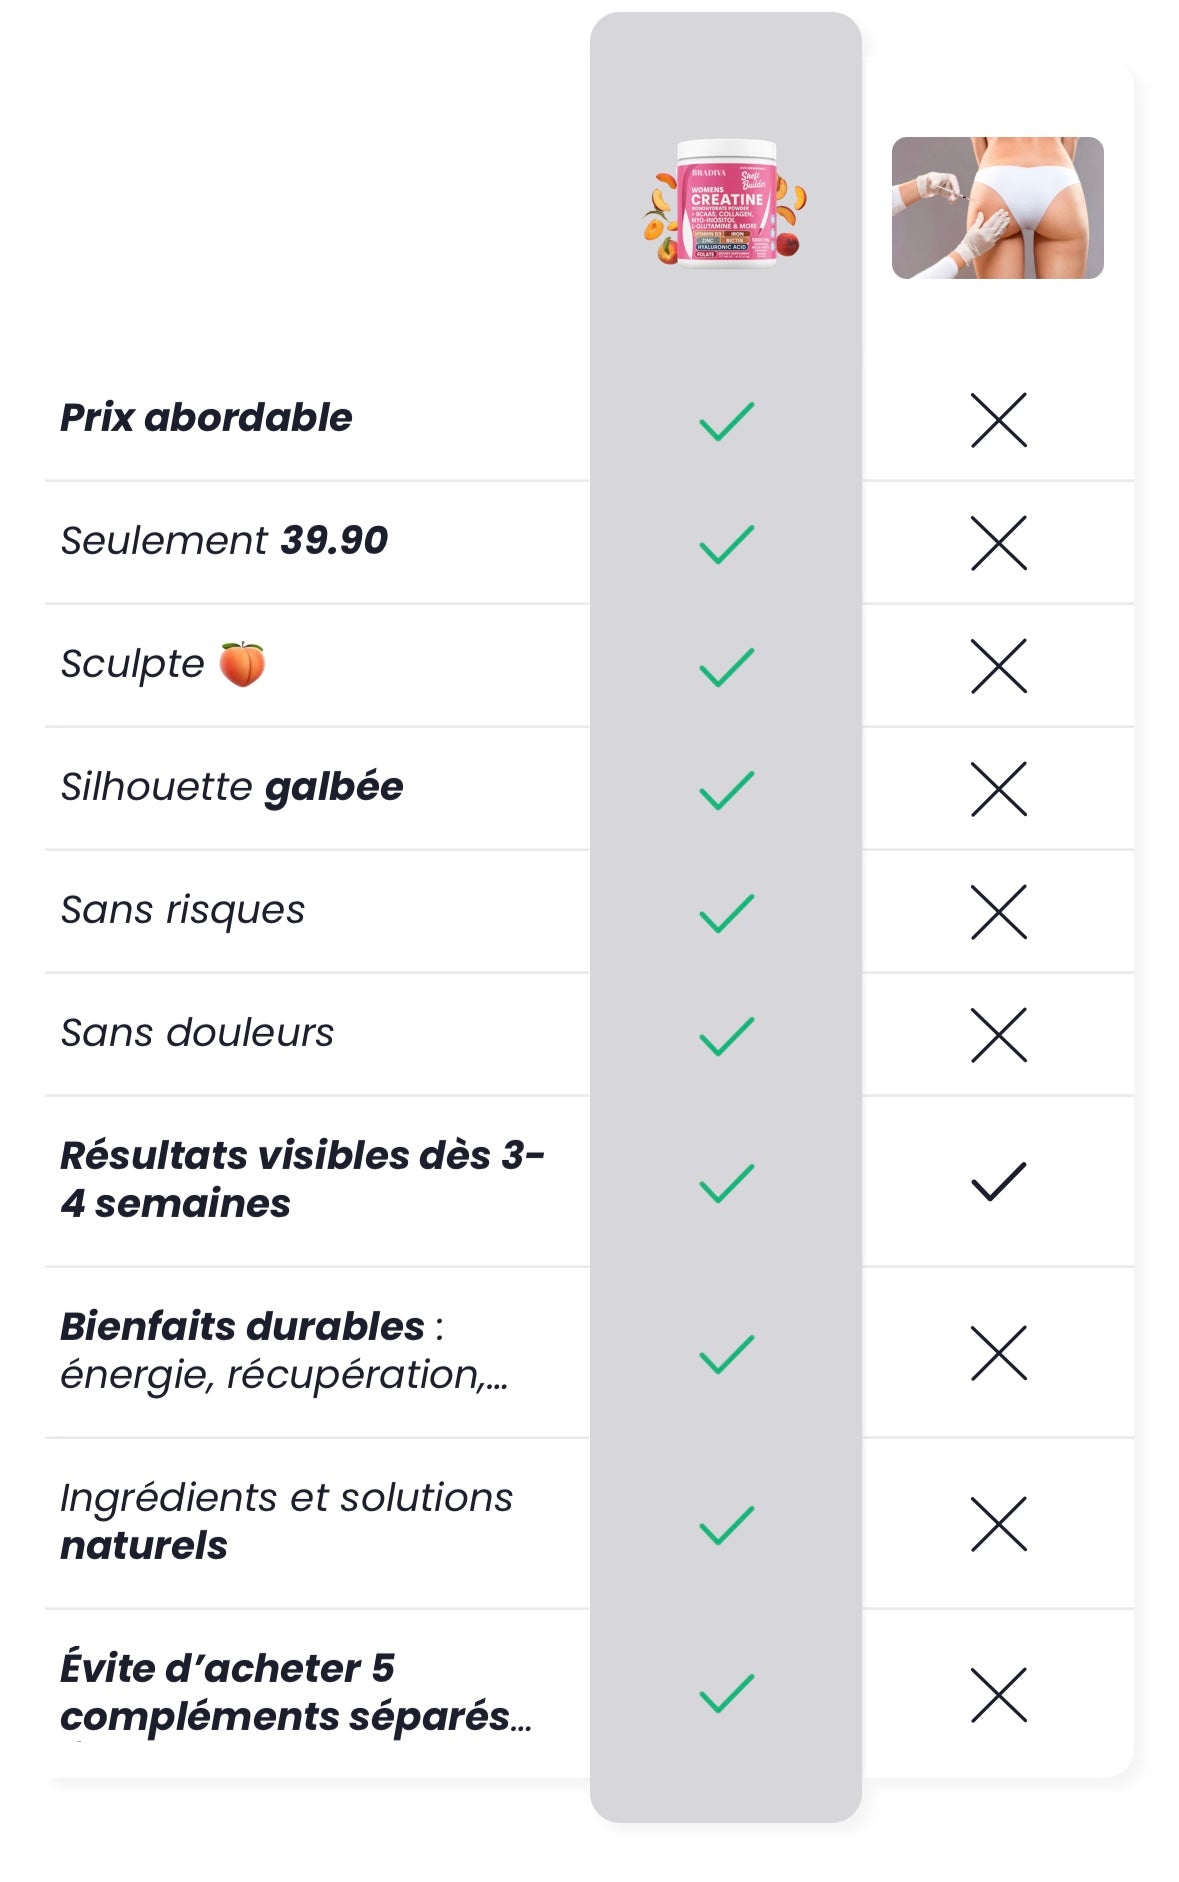Click the Silhouette galbée text
Viewport: 1179px width, 1882px height.
tap(232, 787)
